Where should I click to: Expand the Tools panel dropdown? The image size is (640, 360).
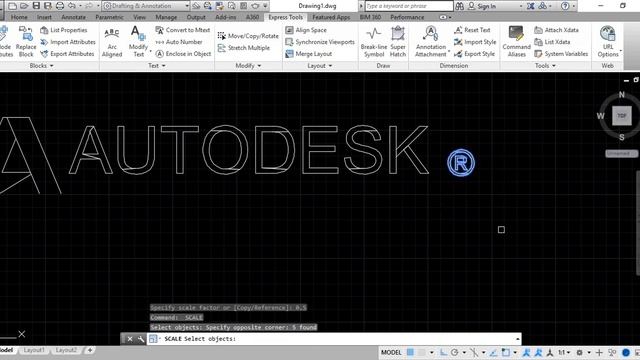coord(545,65)
